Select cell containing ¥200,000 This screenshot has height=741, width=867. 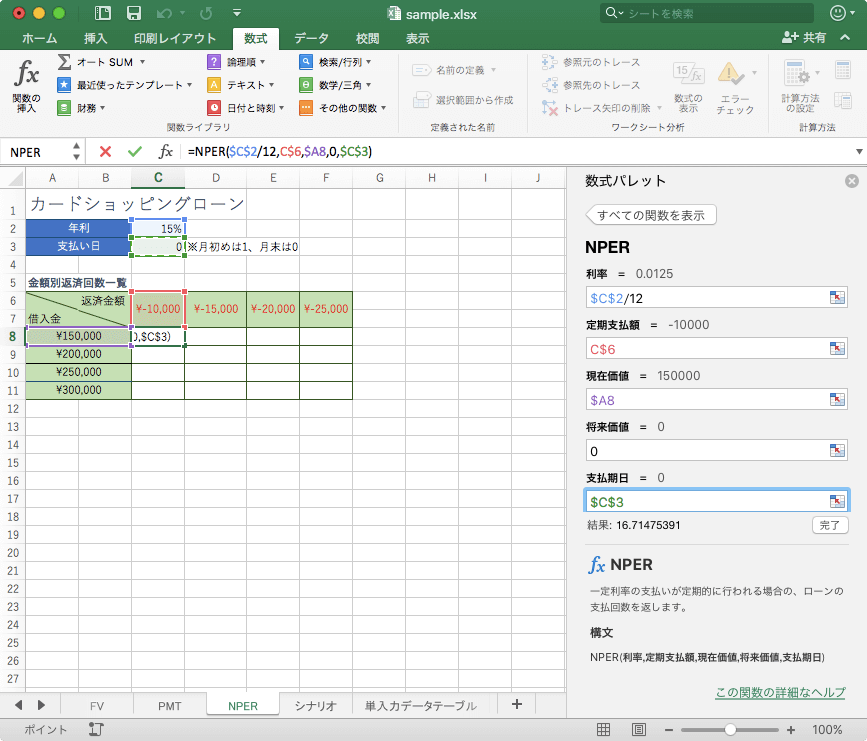(x=79, y=354)
